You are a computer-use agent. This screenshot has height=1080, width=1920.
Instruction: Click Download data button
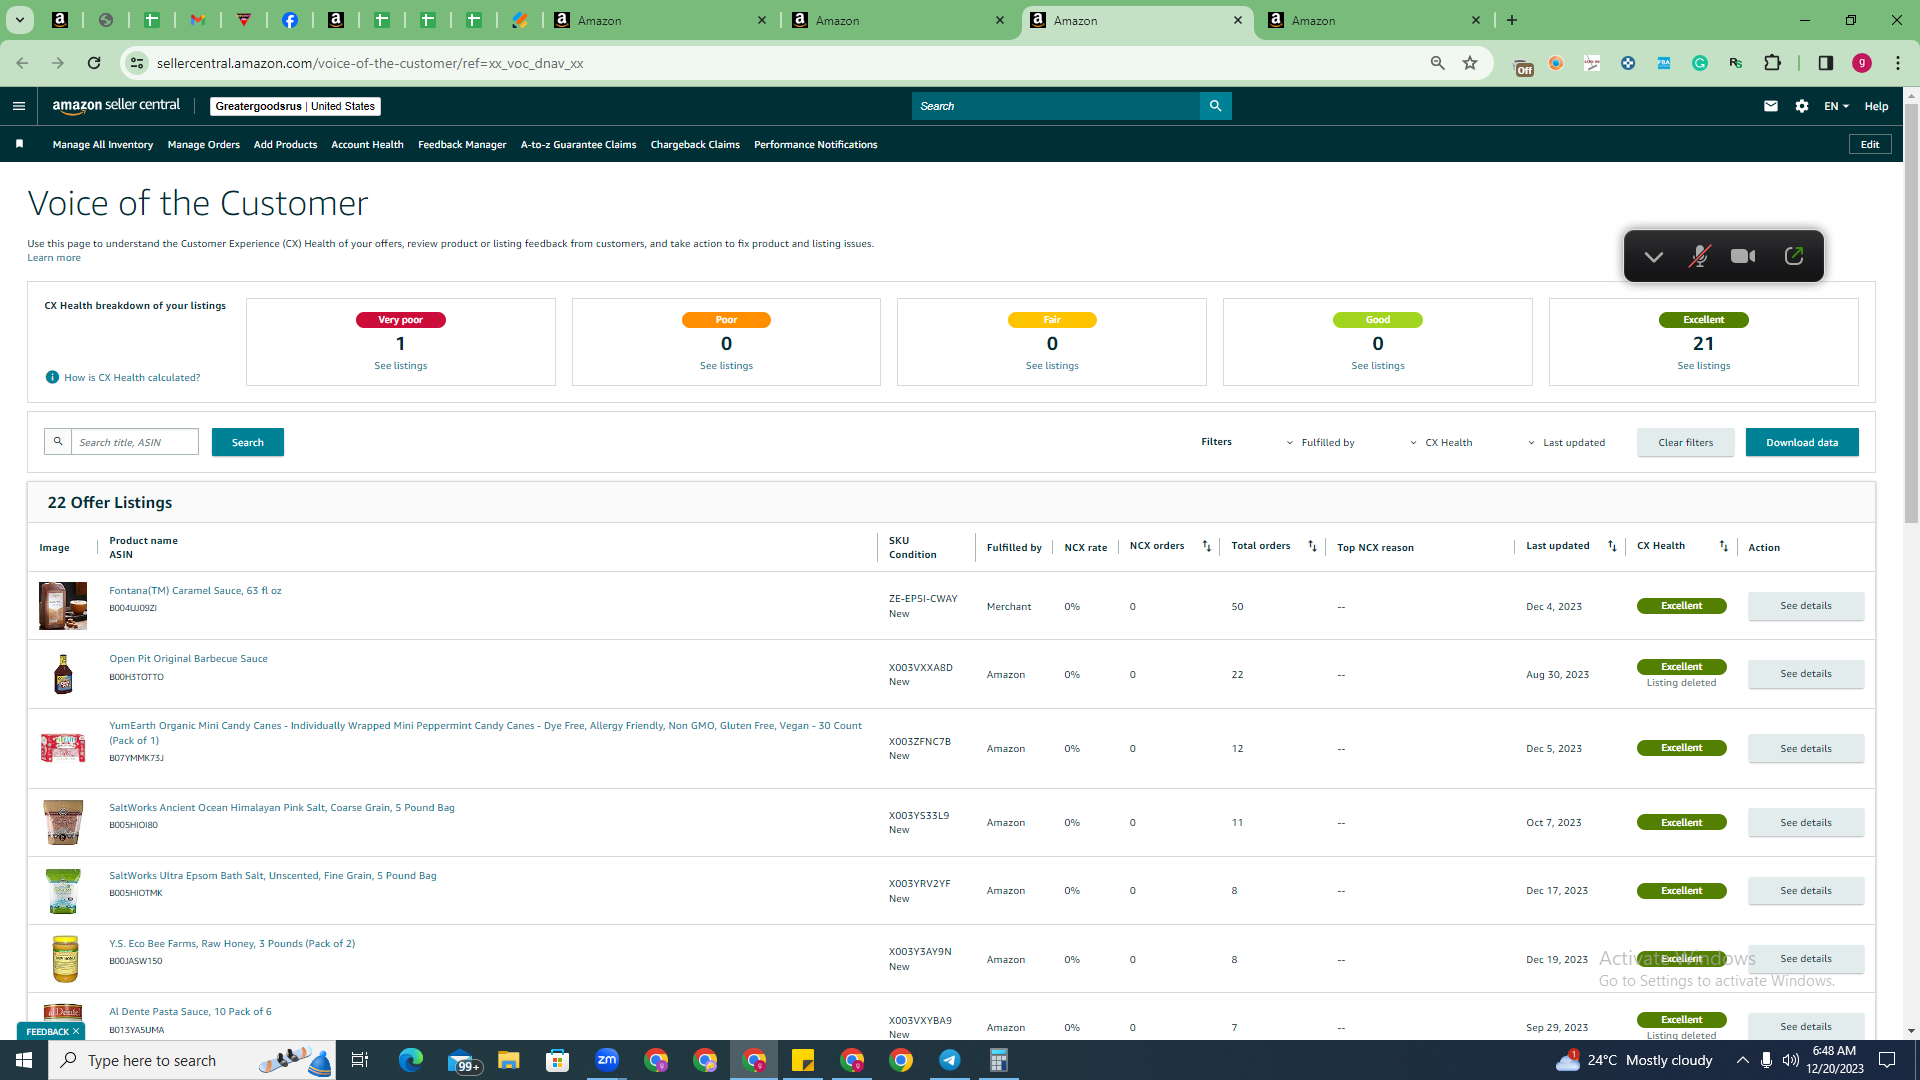coord(1802,442)
